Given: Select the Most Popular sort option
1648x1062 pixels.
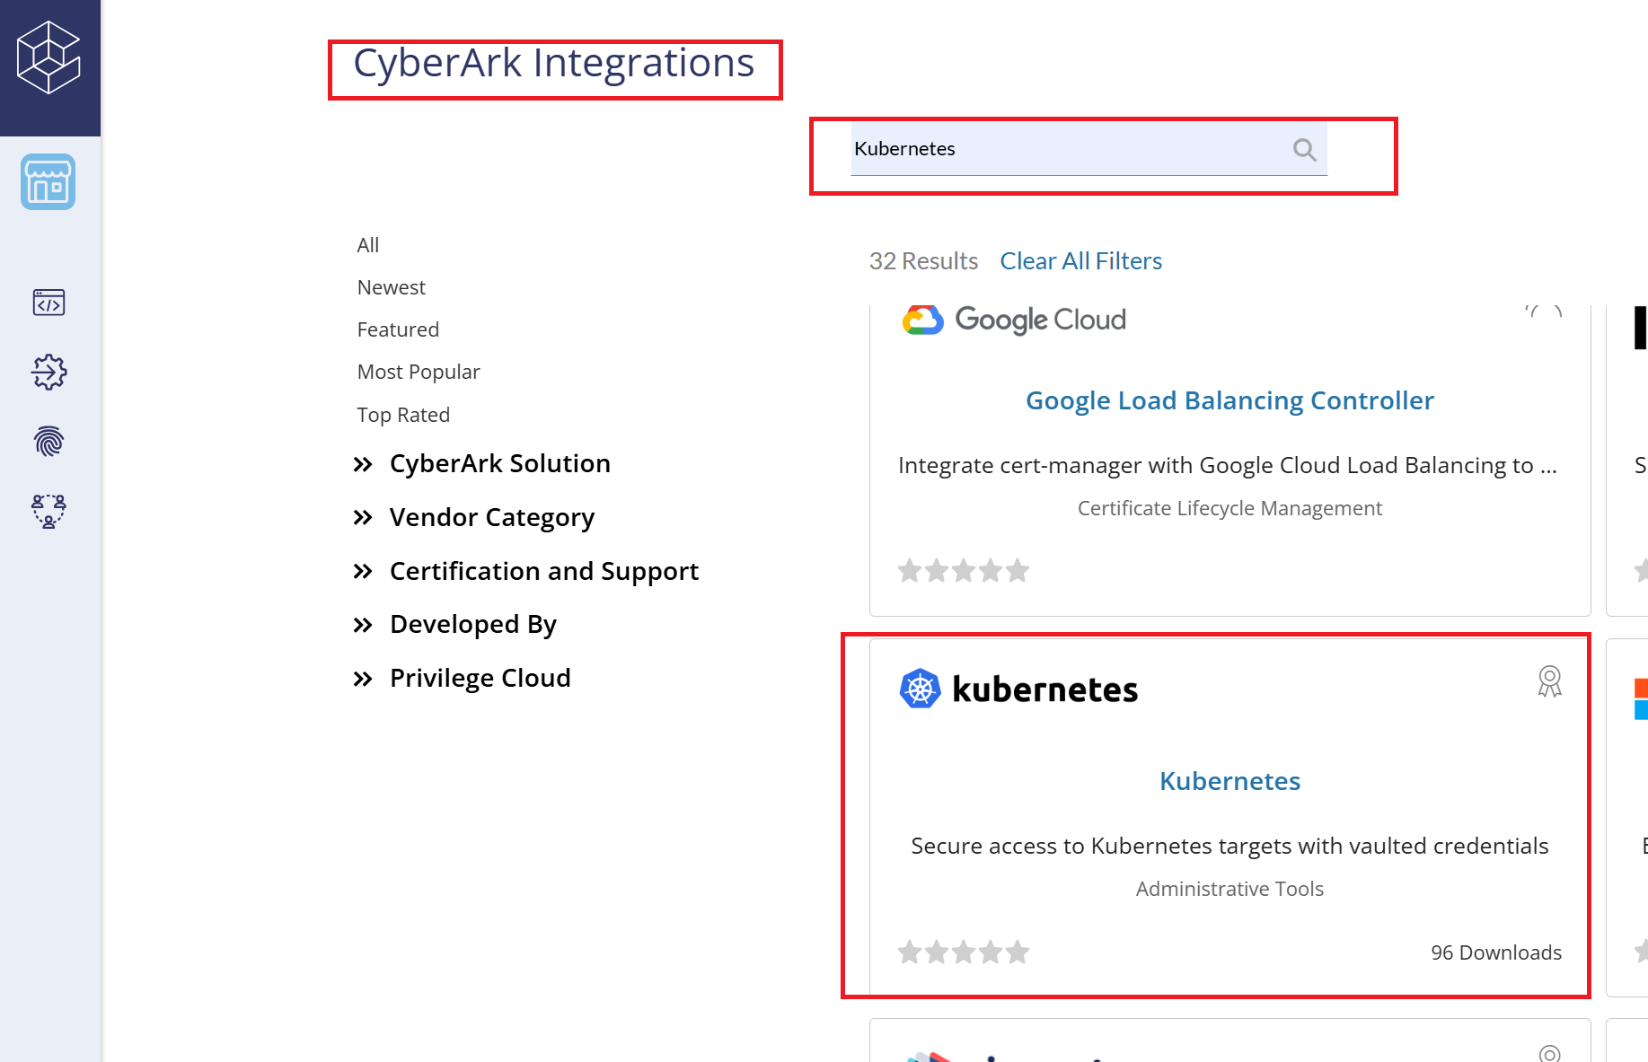Looking at the screenshot, I should click(x=418, y=371).
